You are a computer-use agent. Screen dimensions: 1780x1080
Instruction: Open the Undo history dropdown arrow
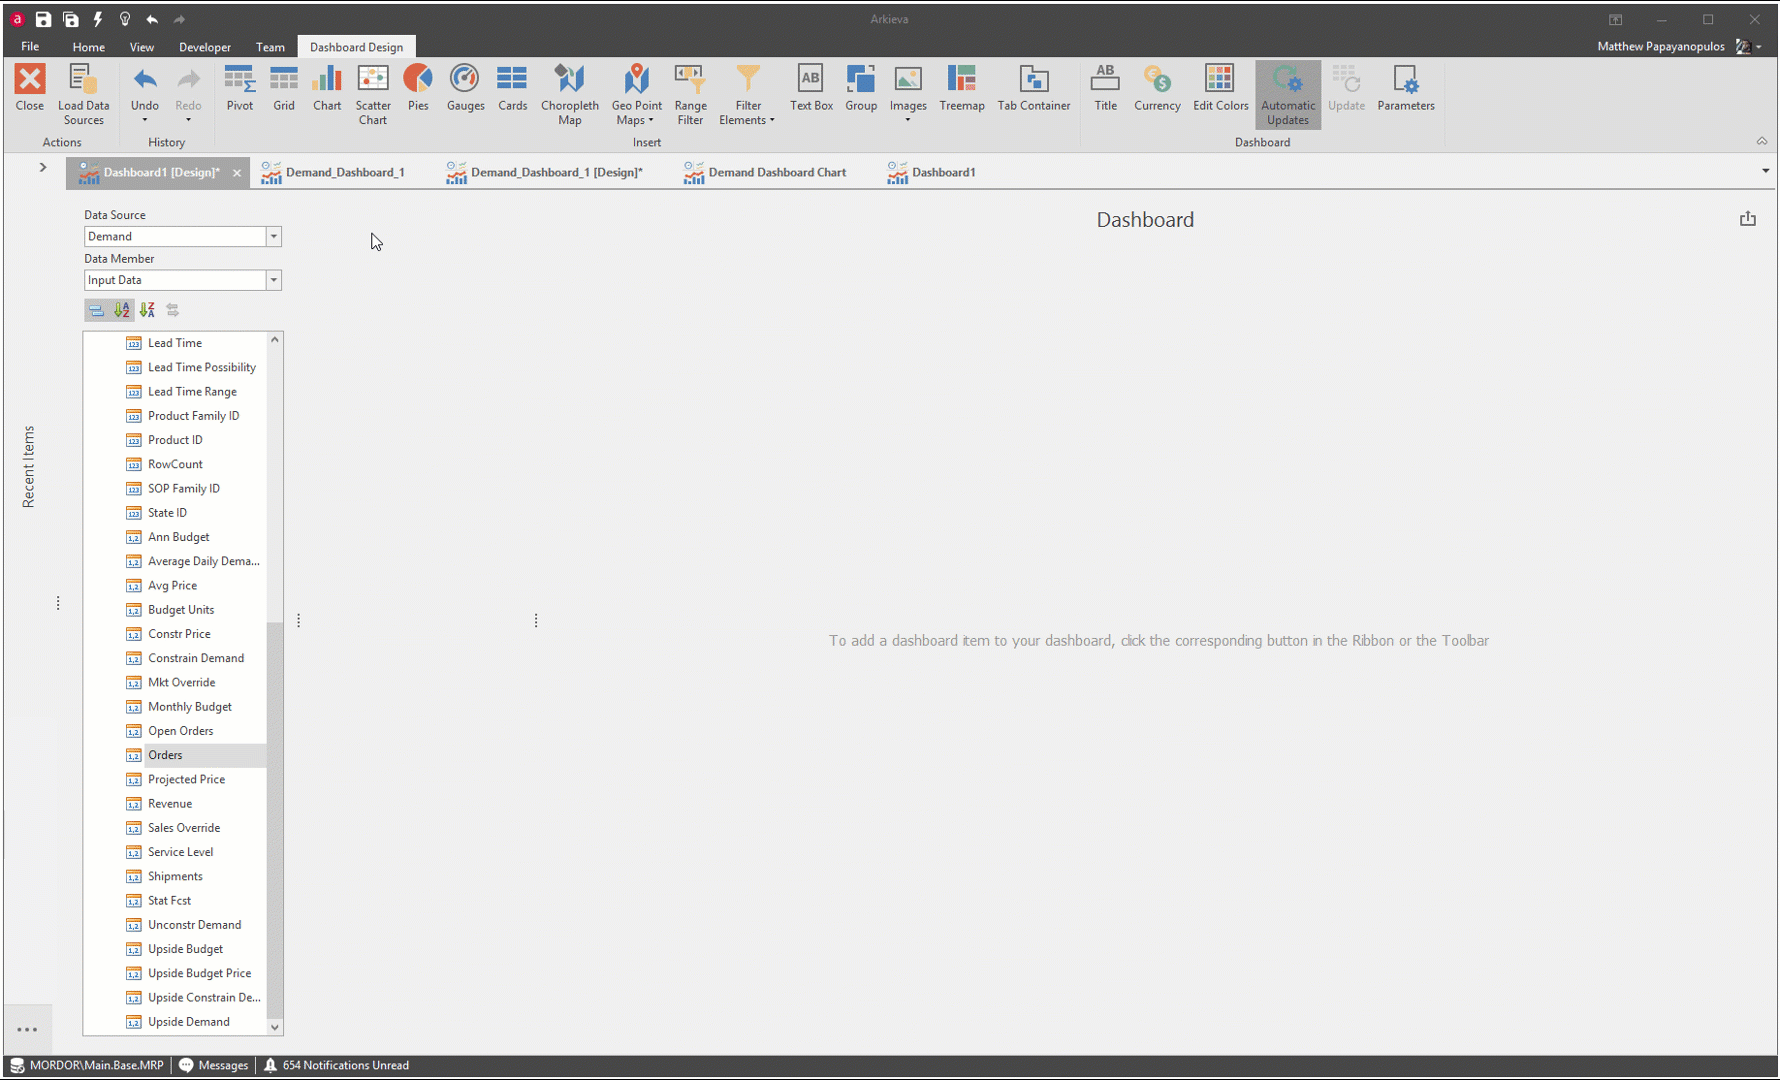coord(145,120)
